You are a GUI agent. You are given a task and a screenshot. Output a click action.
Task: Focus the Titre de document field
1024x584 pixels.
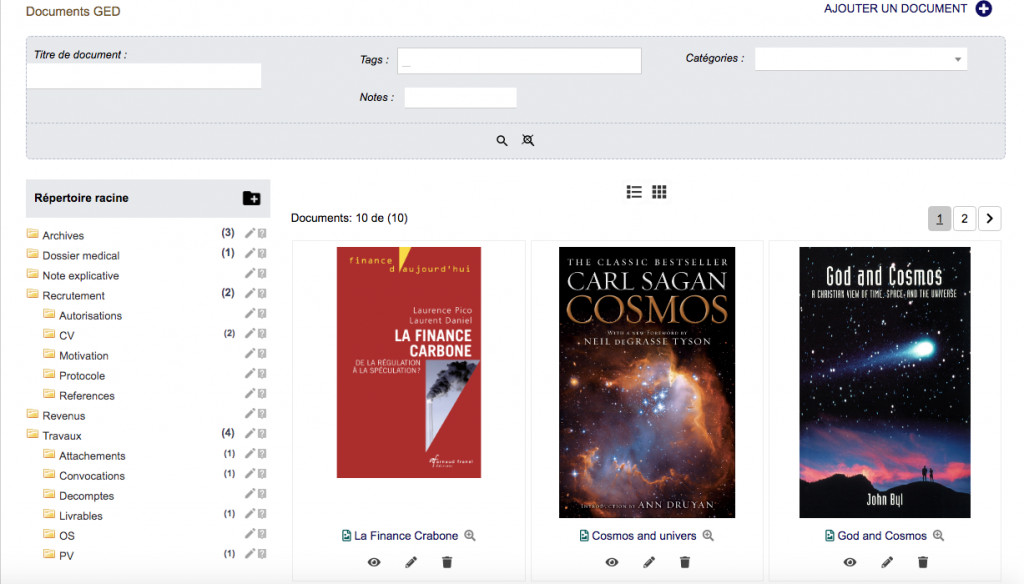(x=144, y=76)
